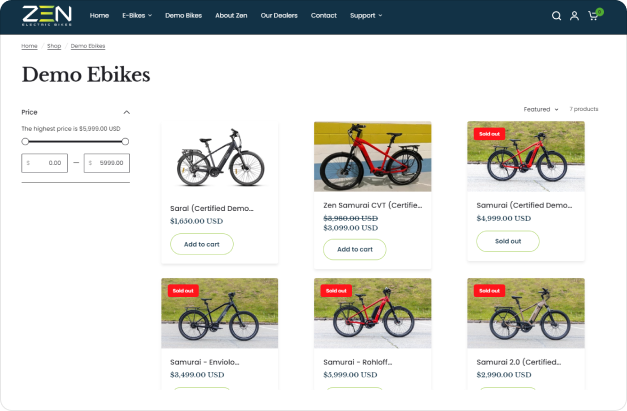Click the Demo Ebikes breadcrumb link
The height and width of the screenshot is (411, 627).
[x=88, y=46]
